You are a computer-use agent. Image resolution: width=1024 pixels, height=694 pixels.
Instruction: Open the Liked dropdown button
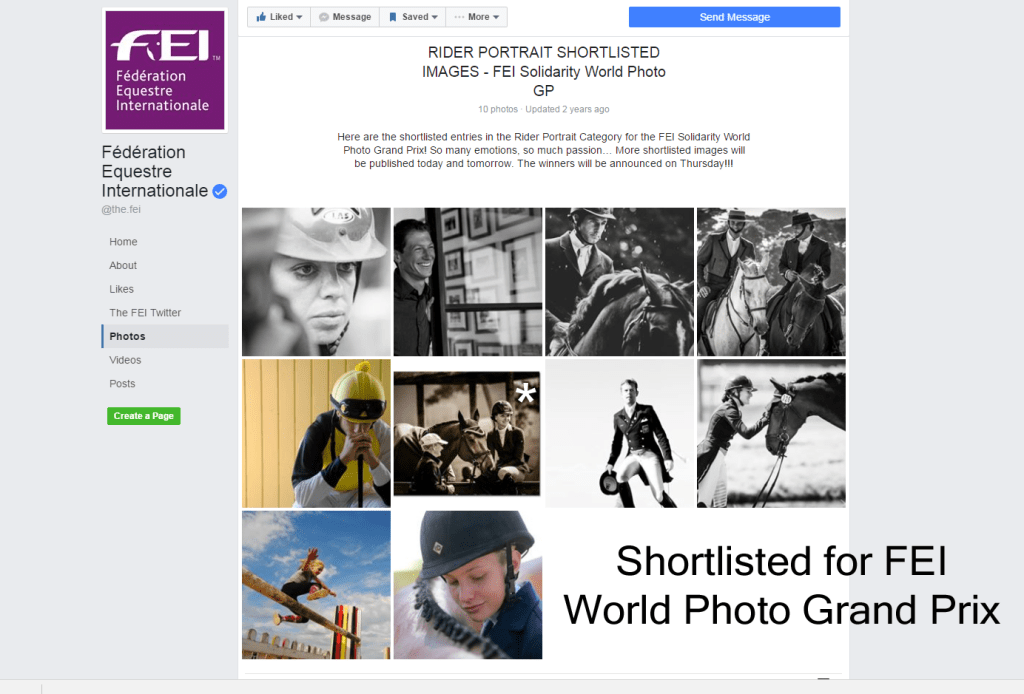279,17
